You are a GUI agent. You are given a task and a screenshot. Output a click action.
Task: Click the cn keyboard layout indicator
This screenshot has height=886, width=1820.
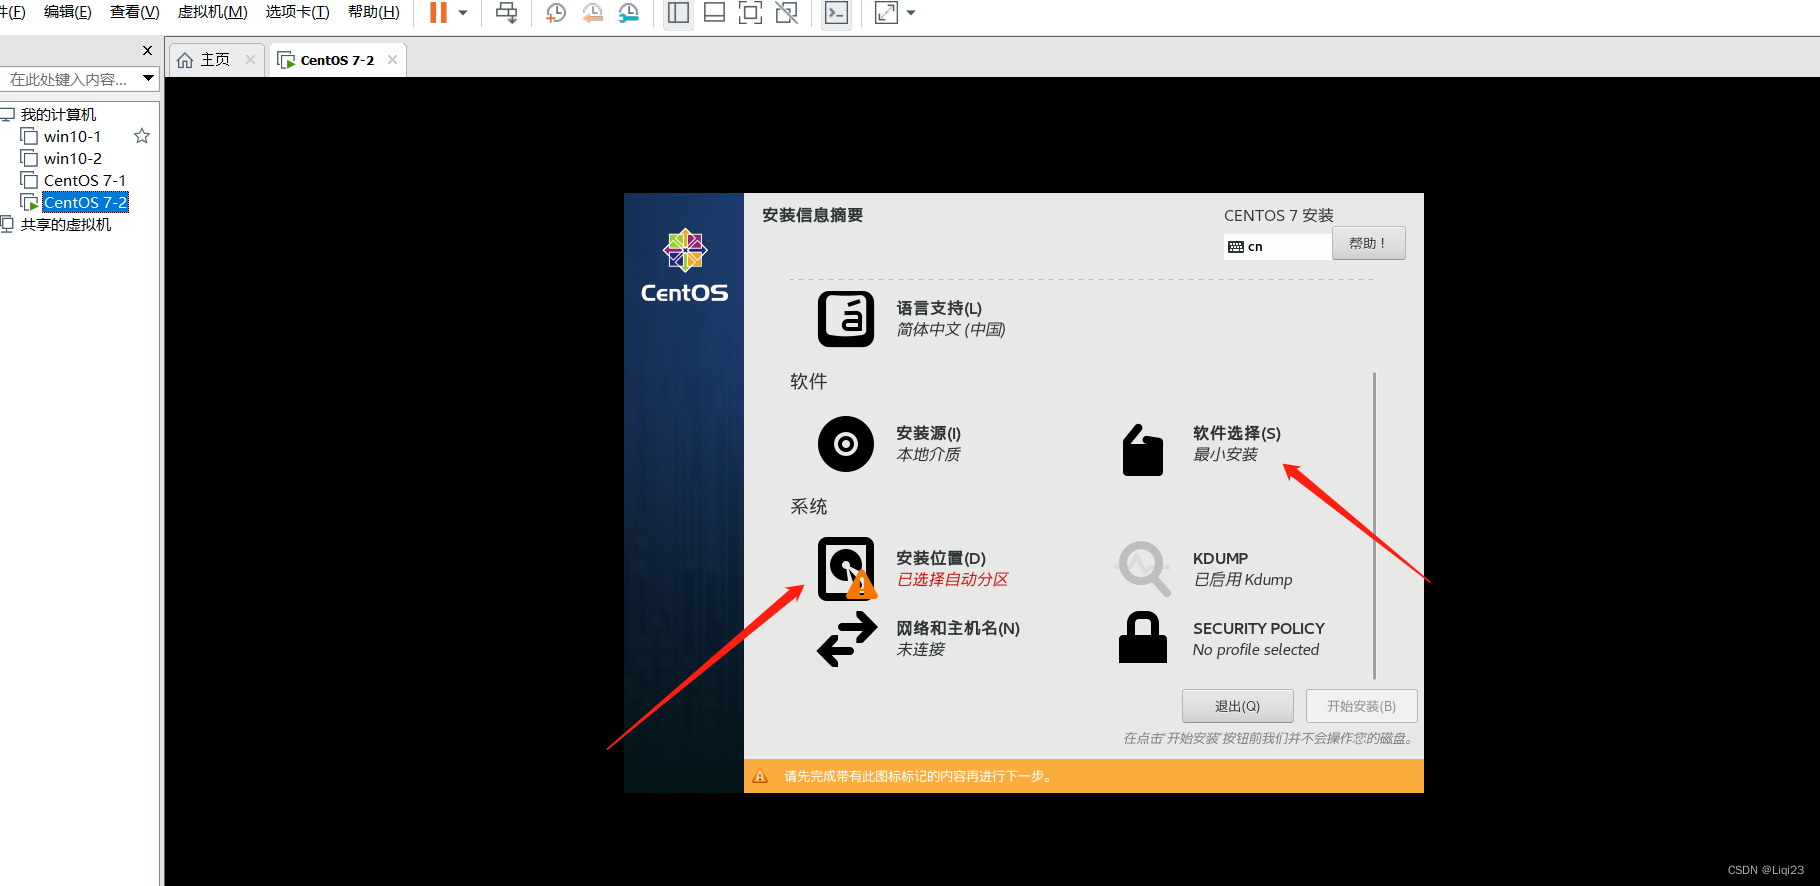click(1278, 246)
